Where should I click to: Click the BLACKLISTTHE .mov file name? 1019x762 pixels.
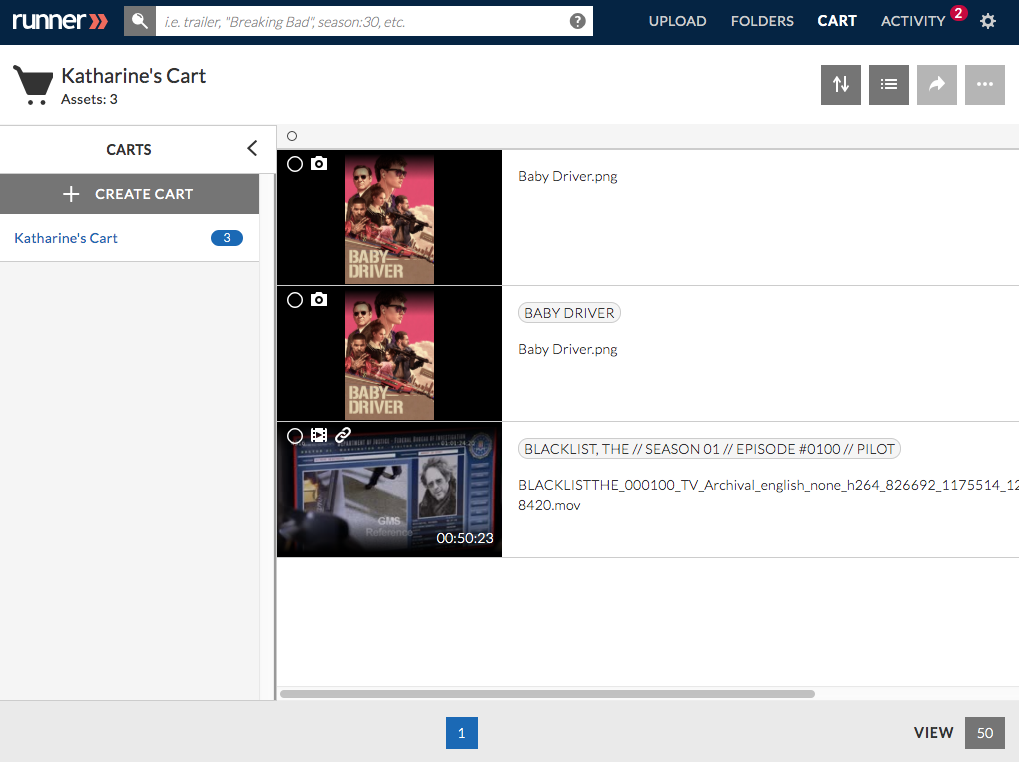768,495
